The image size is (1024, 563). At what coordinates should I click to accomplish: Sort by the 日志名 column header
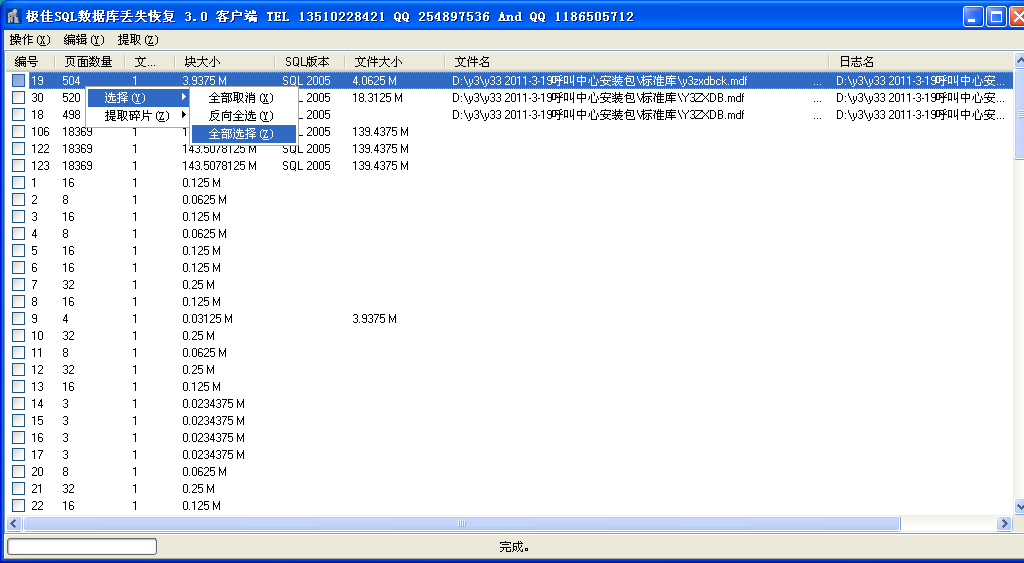click(921, 61)
